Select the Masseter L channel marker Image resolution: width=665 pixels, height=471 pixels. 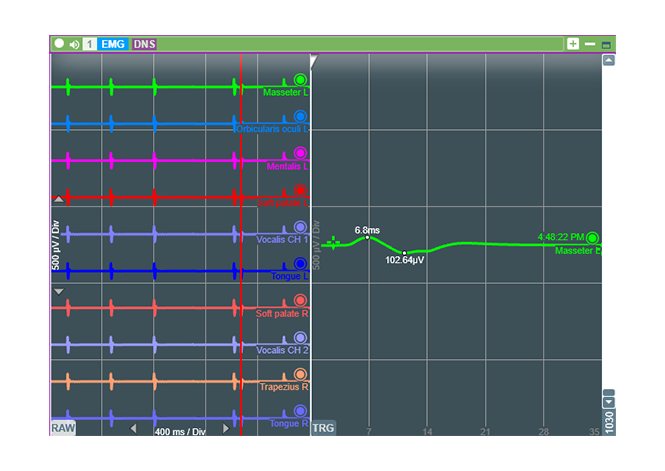pos(300,80)
